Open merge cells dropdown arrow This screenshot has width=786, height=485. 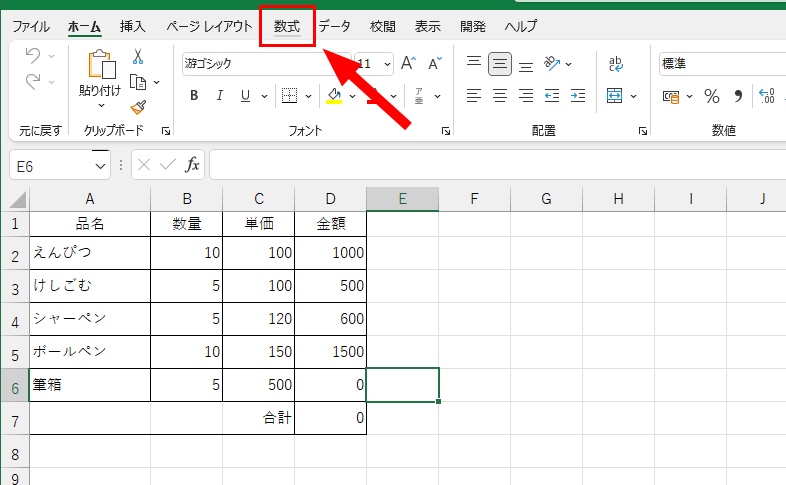[x=634, y=96]
